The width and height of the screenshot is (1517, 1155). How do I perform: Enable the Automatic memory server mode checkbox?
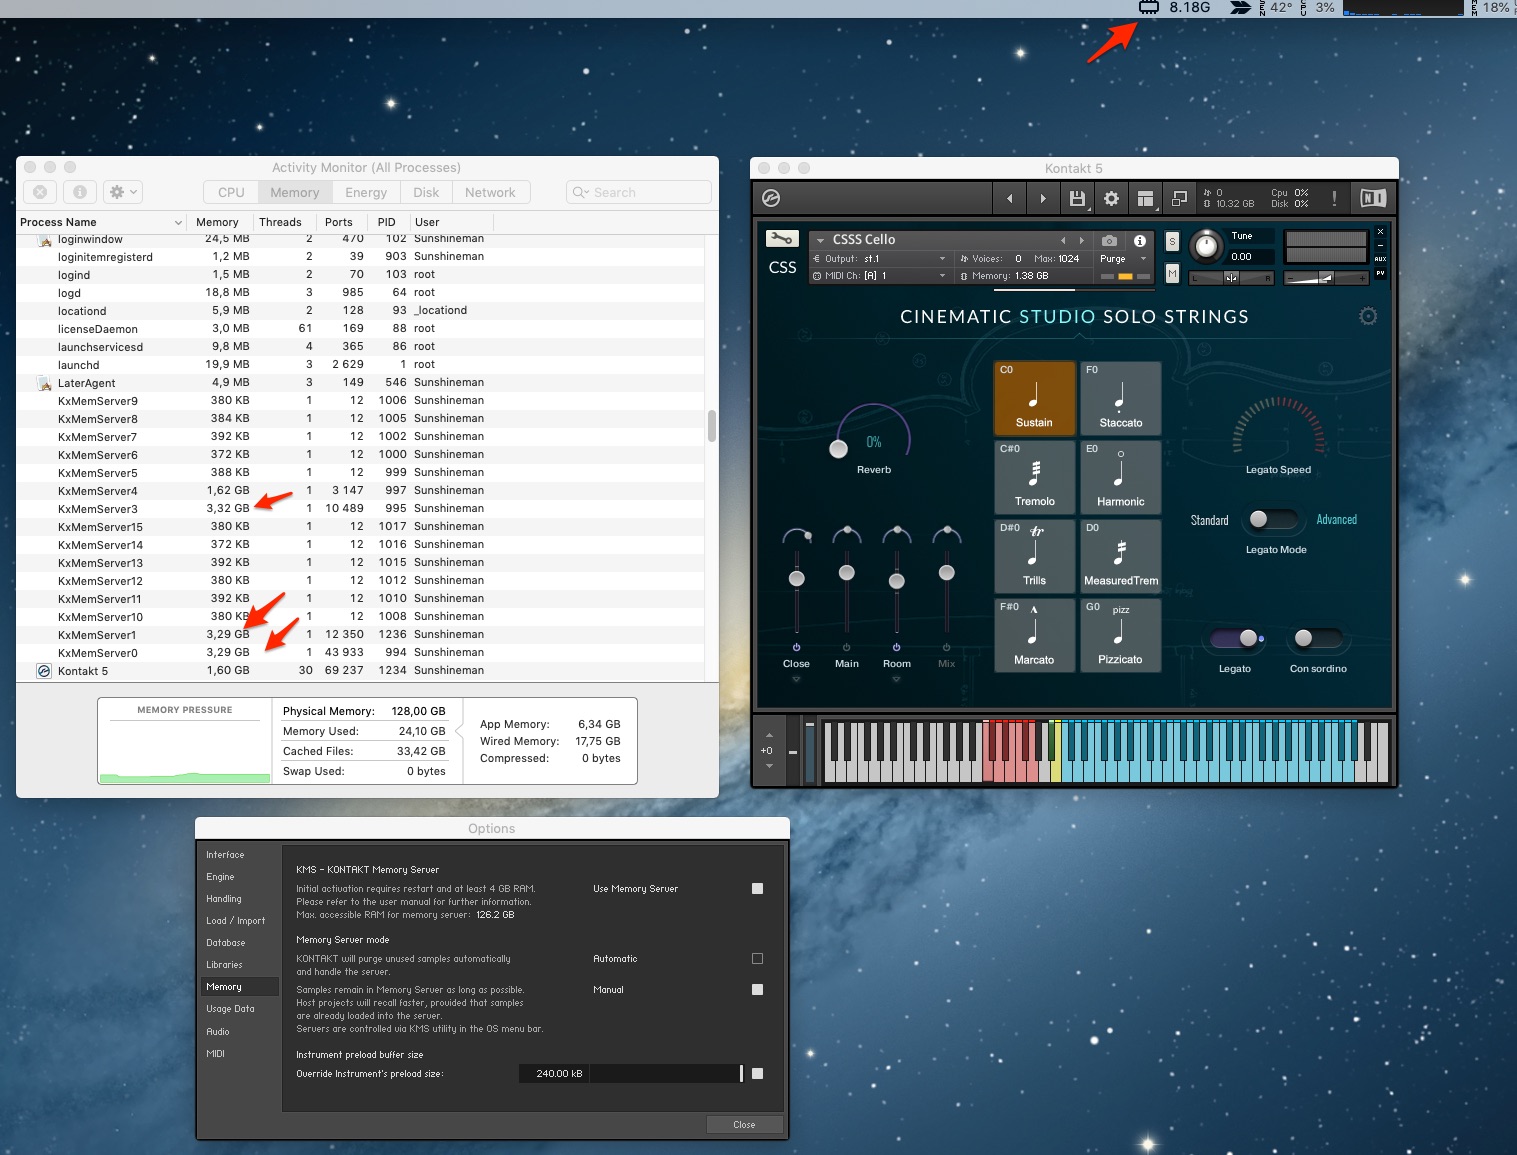[x=757, y=958]
